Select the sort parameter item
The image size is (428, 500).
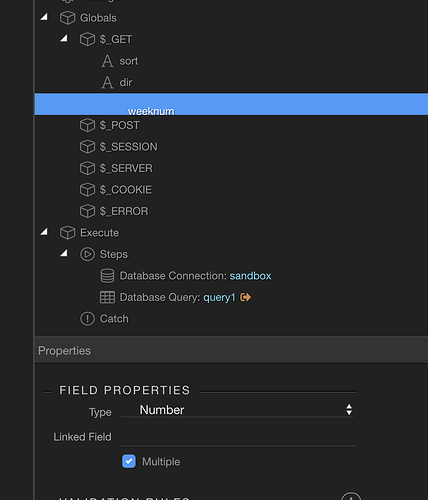(x=129, y=61)
